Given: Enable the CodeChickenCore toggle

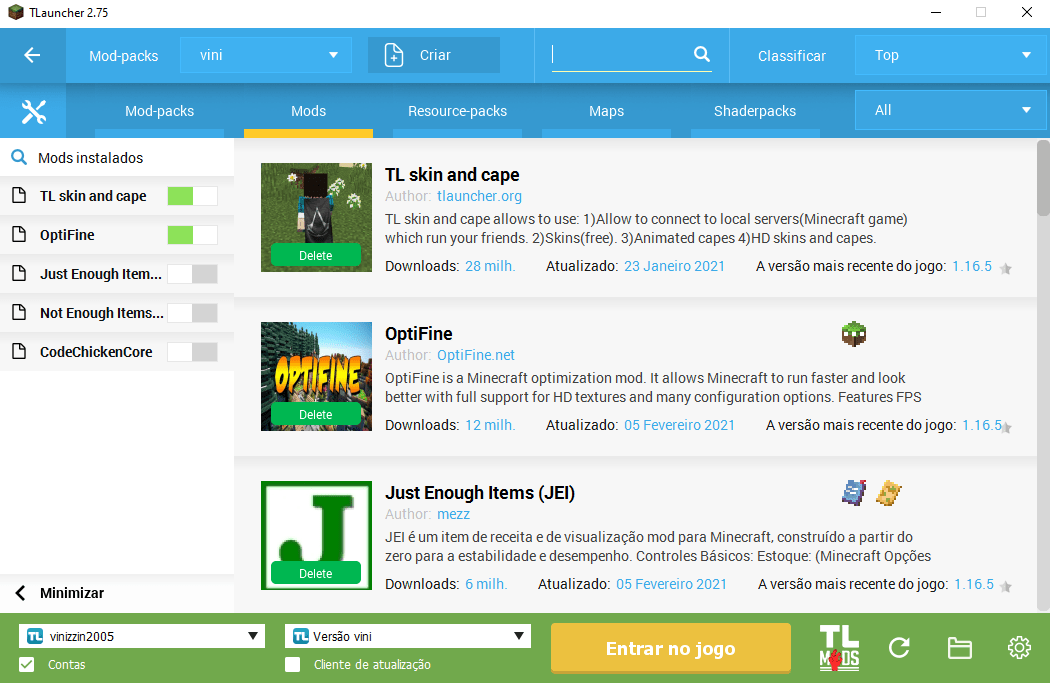Looking at the screenshot, I should point(192,351).
